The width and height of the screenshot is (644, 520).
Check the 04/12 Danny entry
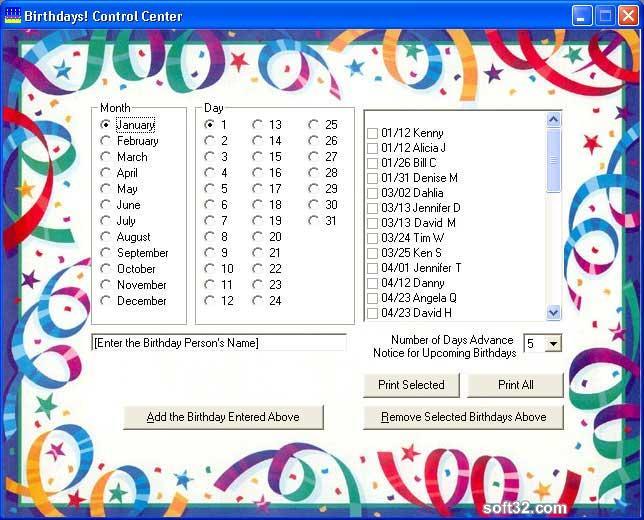373,283
